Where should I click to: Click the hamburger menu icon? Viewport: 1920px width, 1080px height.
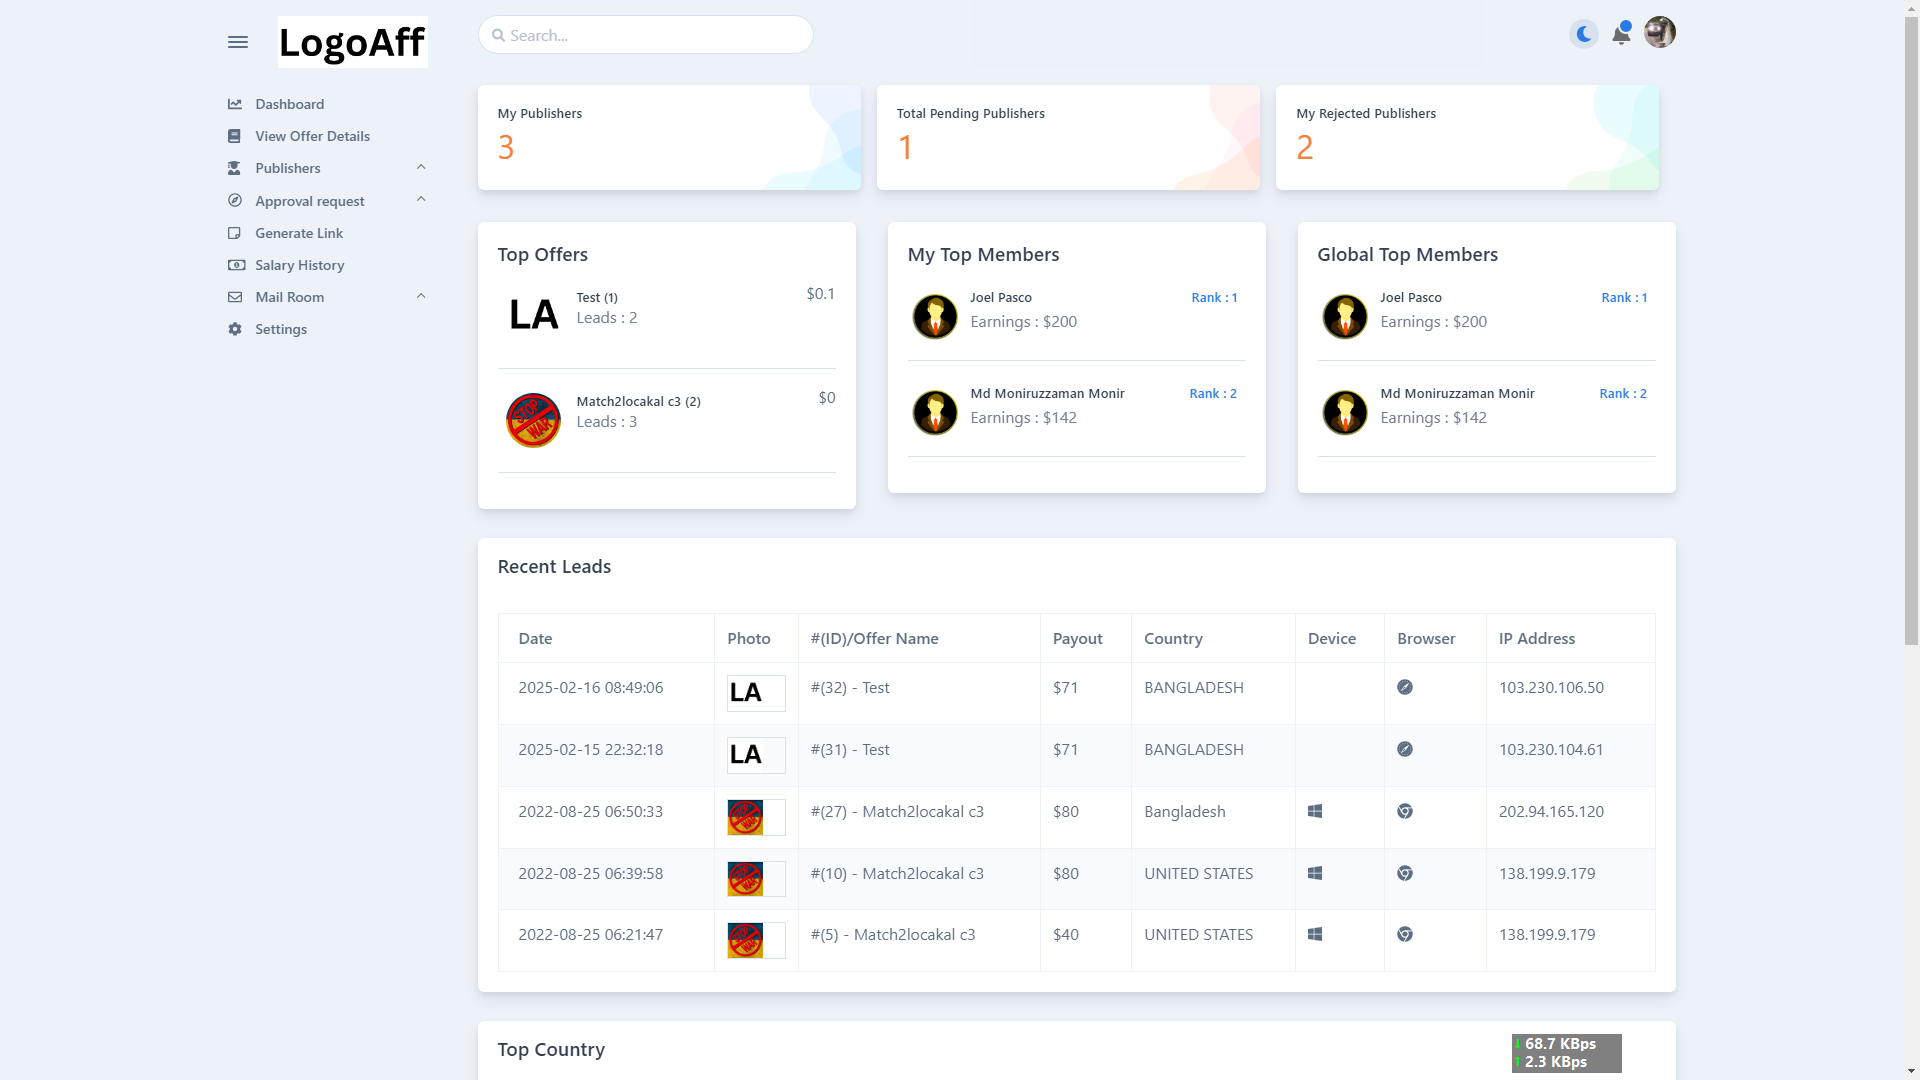(237, 42)
